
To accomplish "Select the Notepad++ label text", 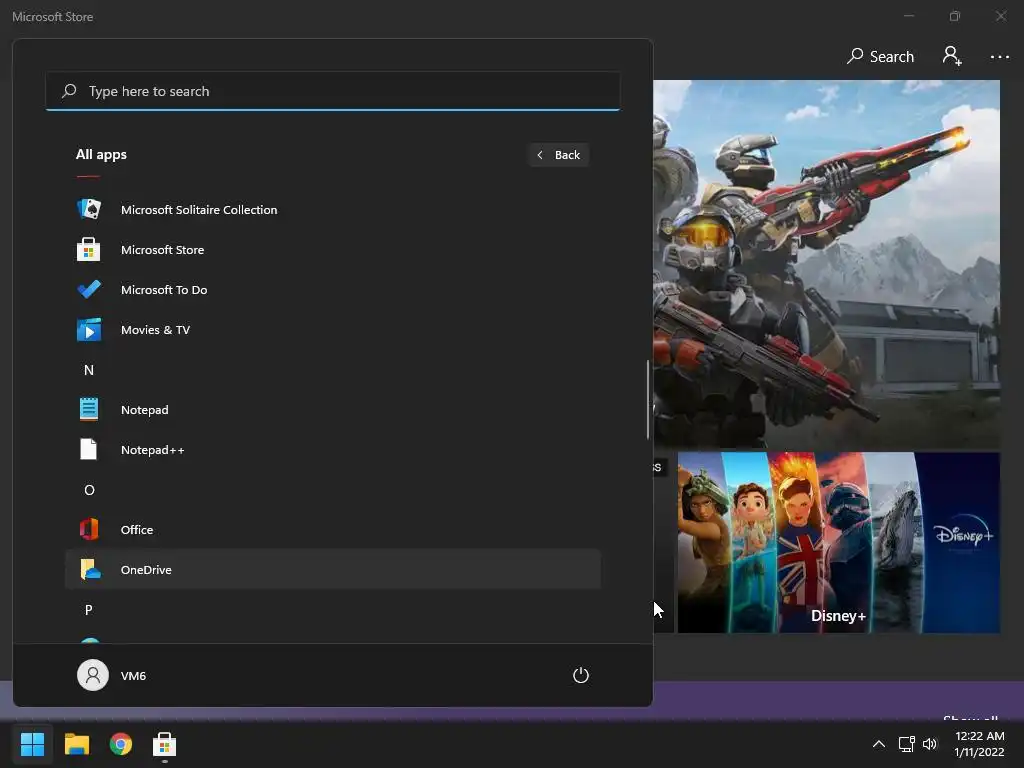I will pyautogui.click(x=153, y=450).
